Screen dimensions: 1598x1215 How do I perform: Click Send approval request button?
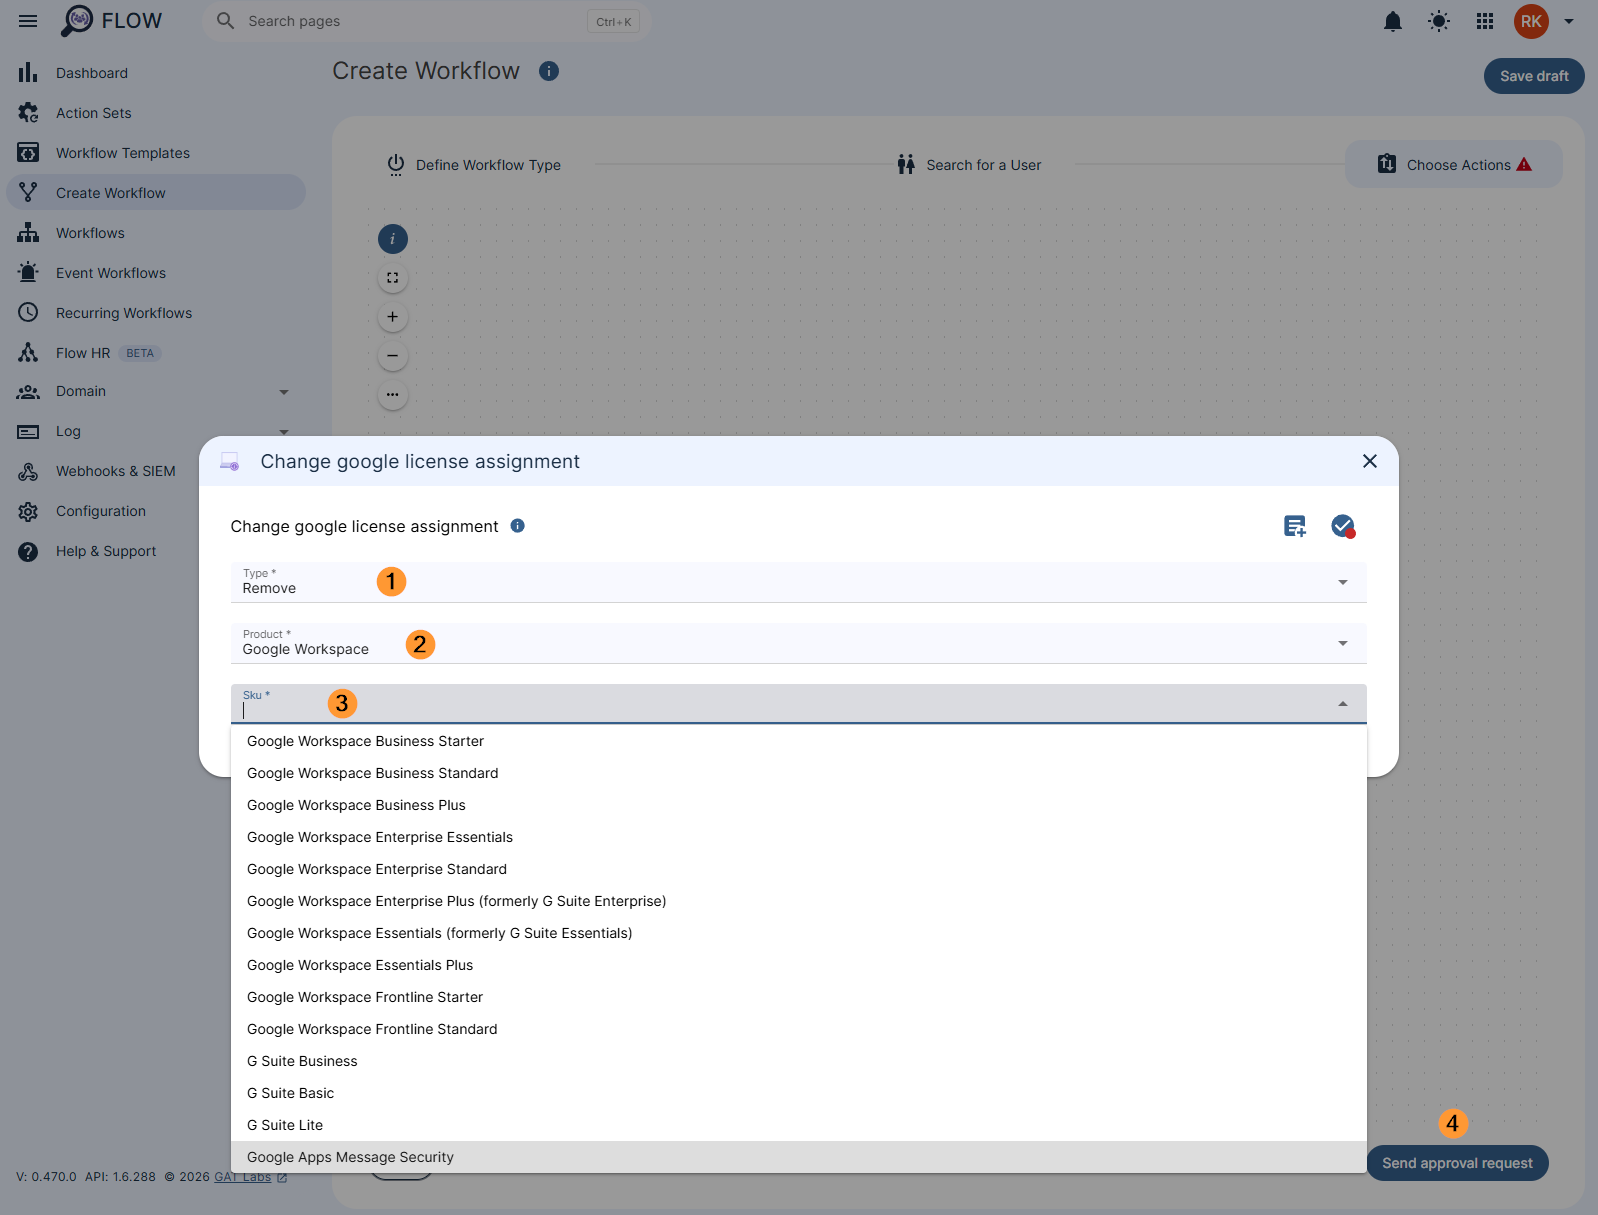click(1457, 1163)
